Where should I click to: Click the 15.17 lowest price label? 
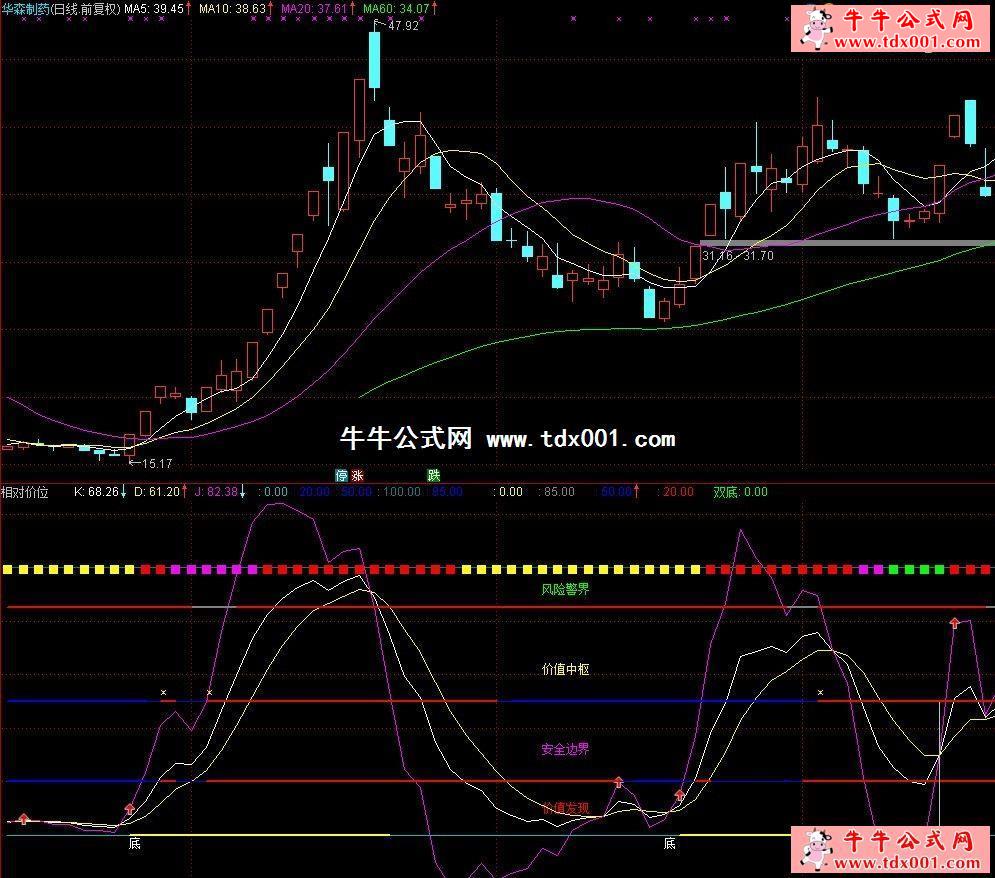(x=157, y=464)
